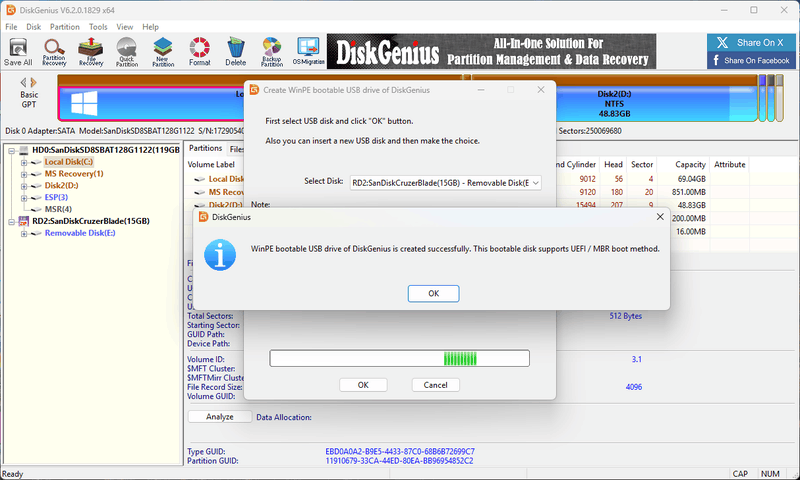Select MS Recovery(1) in the tree
800x480 pixels.
coord(74,174)
